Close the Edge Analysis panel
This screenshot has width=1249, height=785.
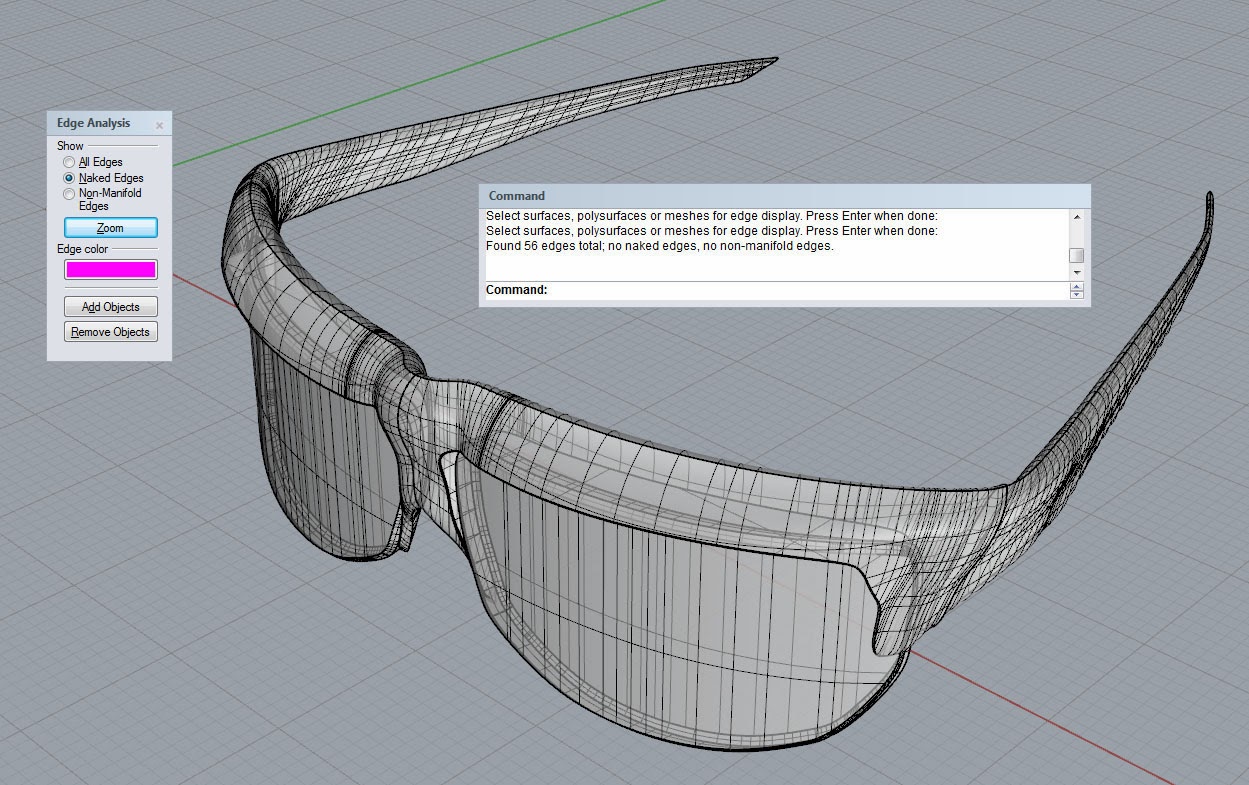pos(160,124)
